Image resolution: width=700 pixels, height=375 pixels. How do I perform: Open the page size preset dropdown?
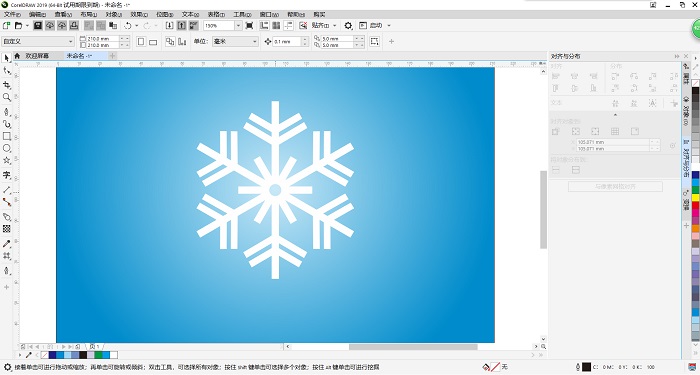(38, 42)
